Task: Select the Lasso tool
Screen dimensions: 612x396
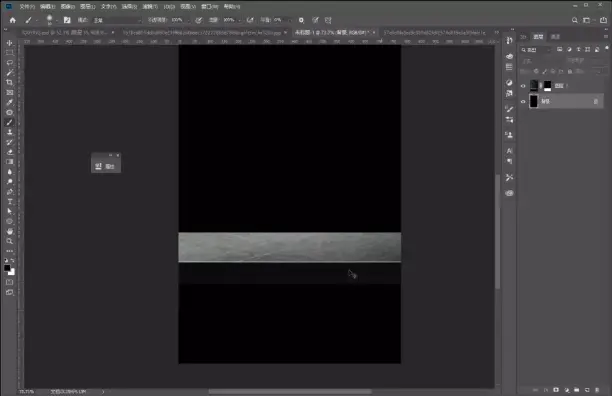Action: click(10, 62)
